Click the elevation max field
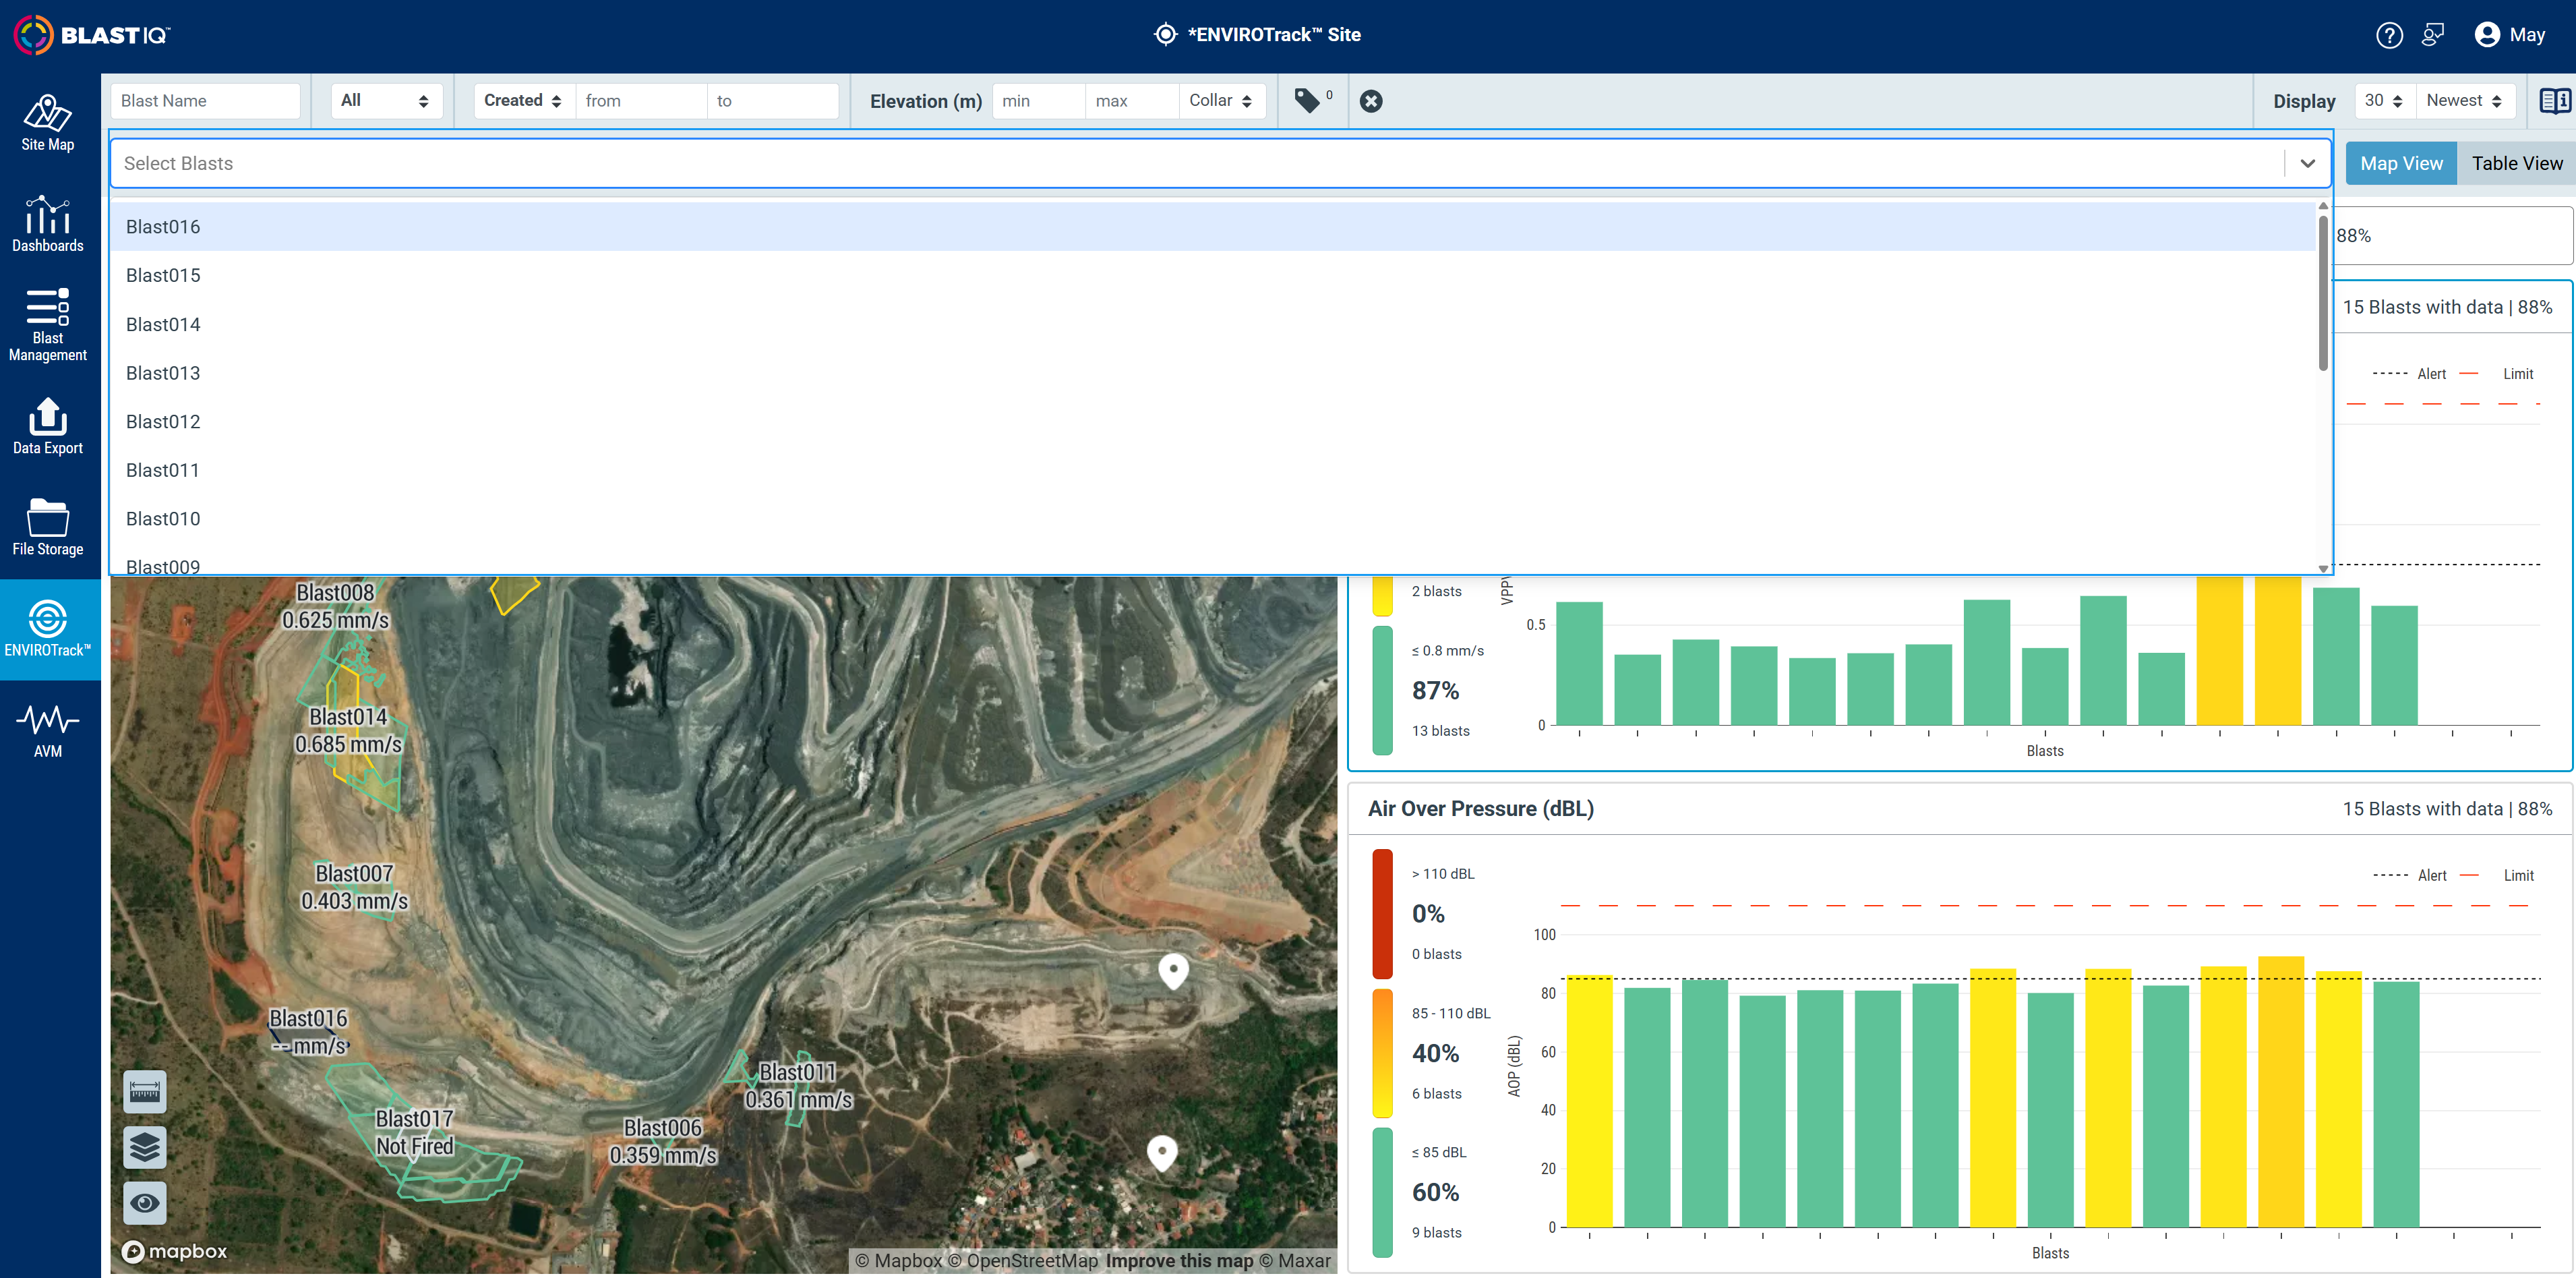 tap(1132, 101)
